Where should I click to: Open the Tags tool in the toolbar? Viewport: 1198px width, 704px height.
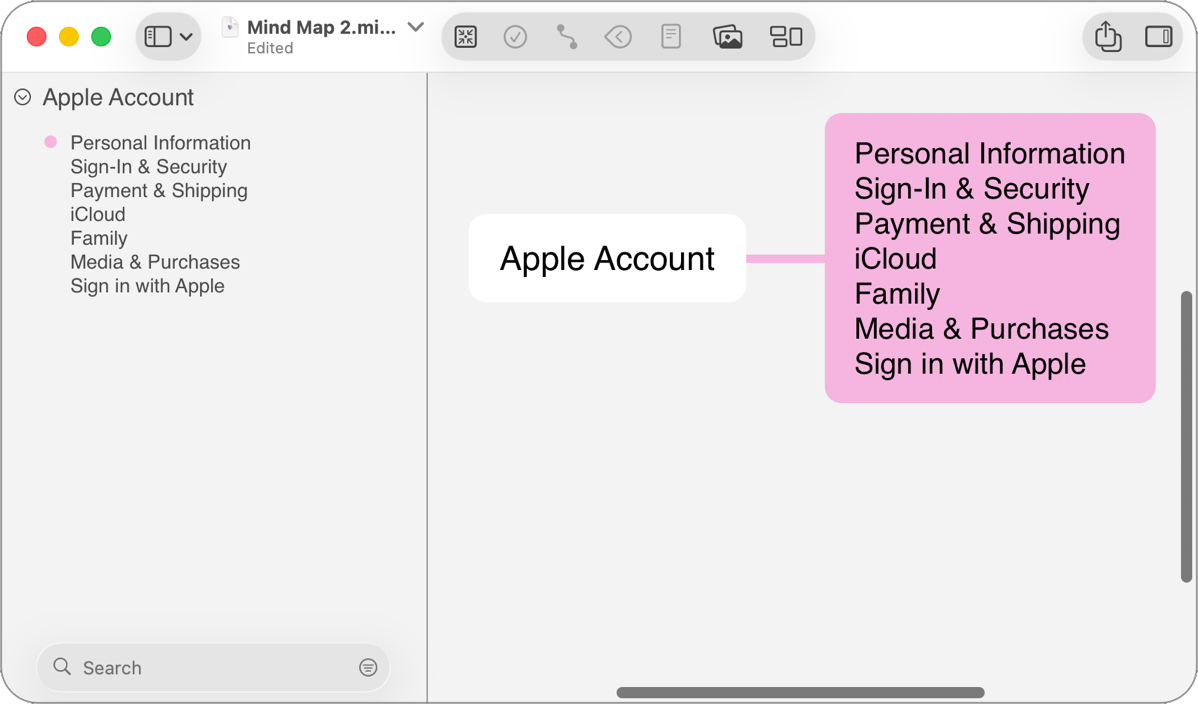coord(618,36)
